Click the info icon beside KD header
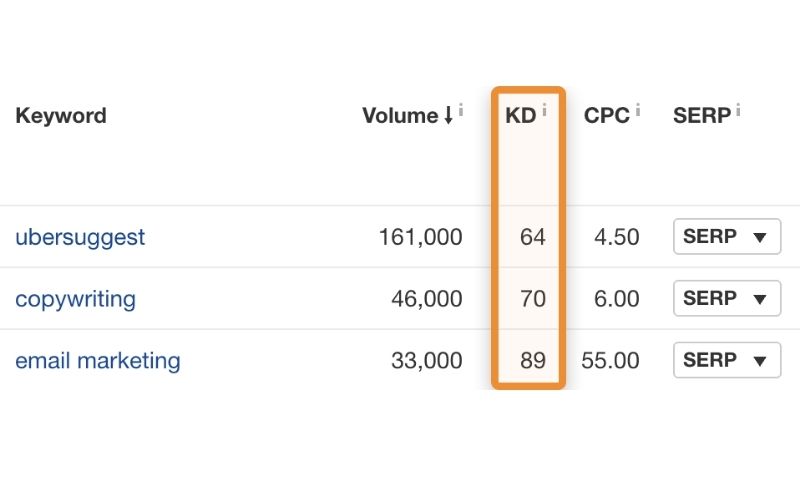800x500 pixels. click(544, 110)
